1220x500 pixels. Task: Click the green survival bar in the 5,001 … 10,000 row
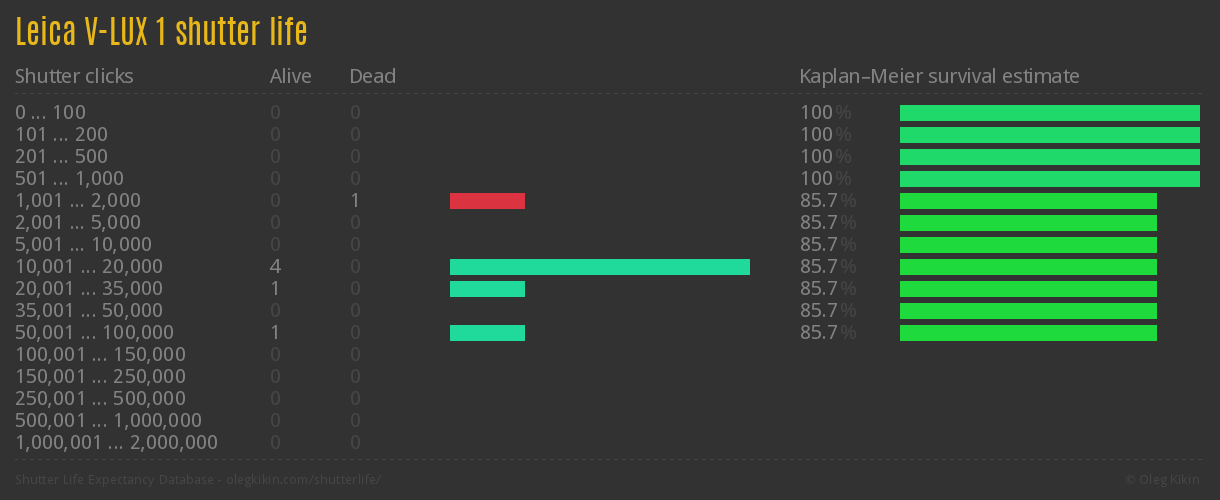click(x=1028, y=245)
